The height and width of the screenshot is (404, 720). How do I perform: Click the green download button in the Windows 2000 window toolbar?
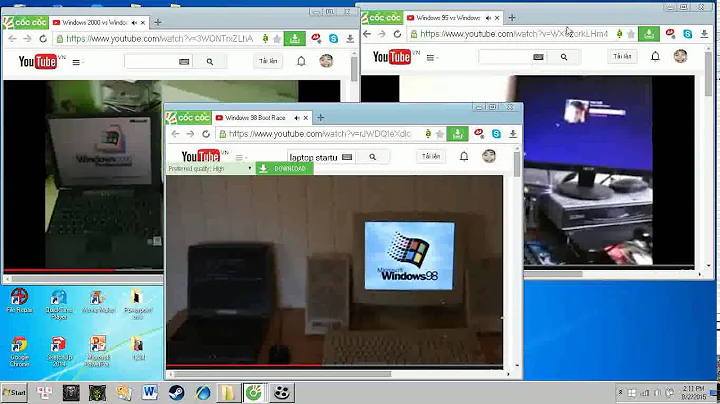tap(295, 39)
